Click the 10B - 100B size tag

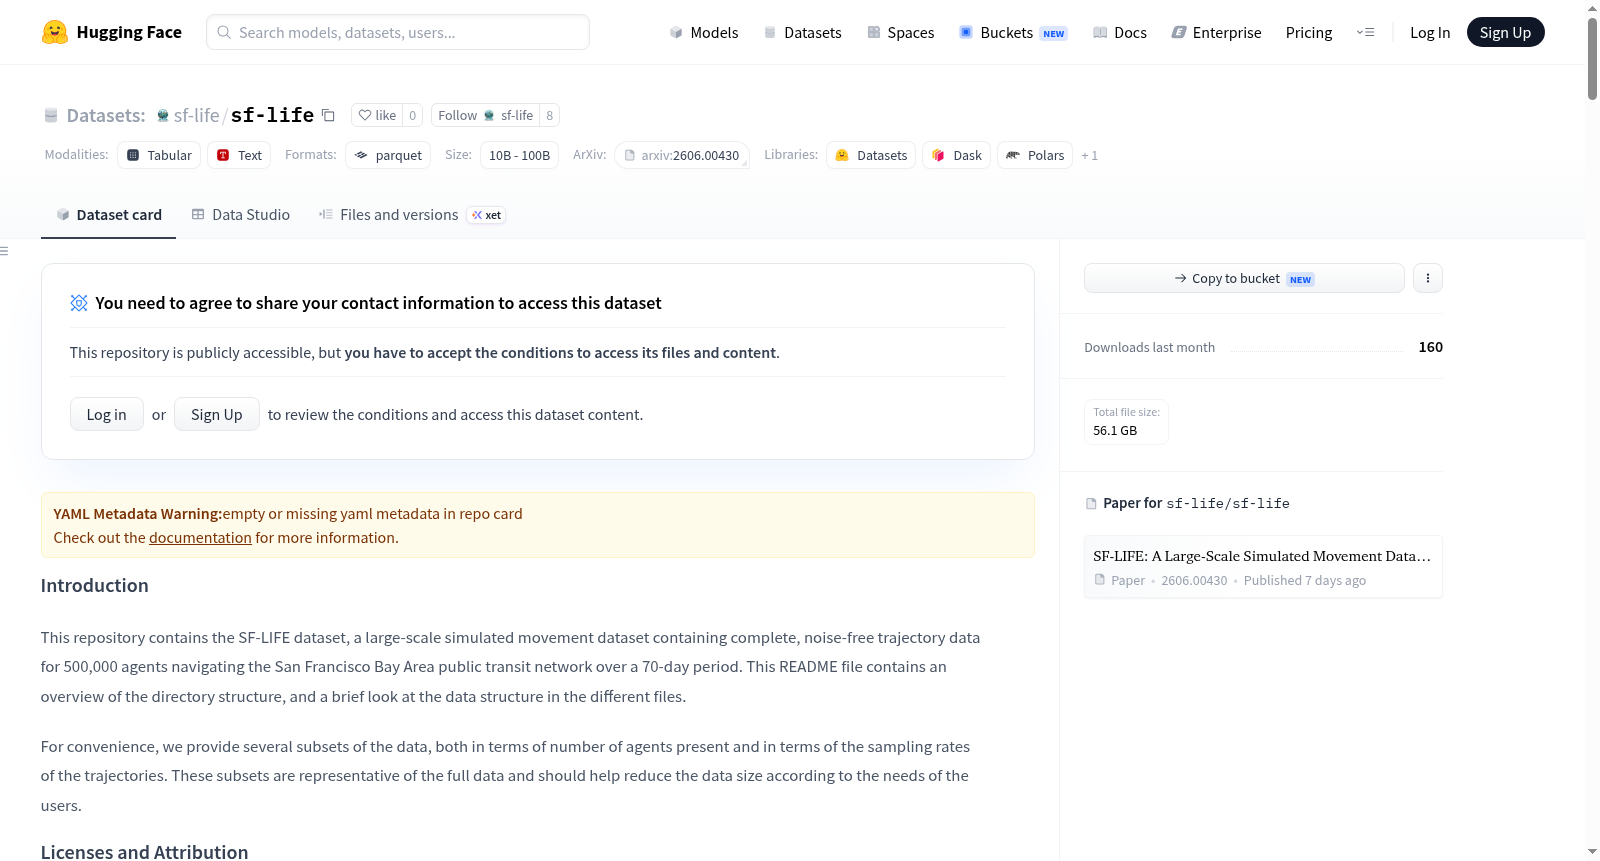[519, 155]
